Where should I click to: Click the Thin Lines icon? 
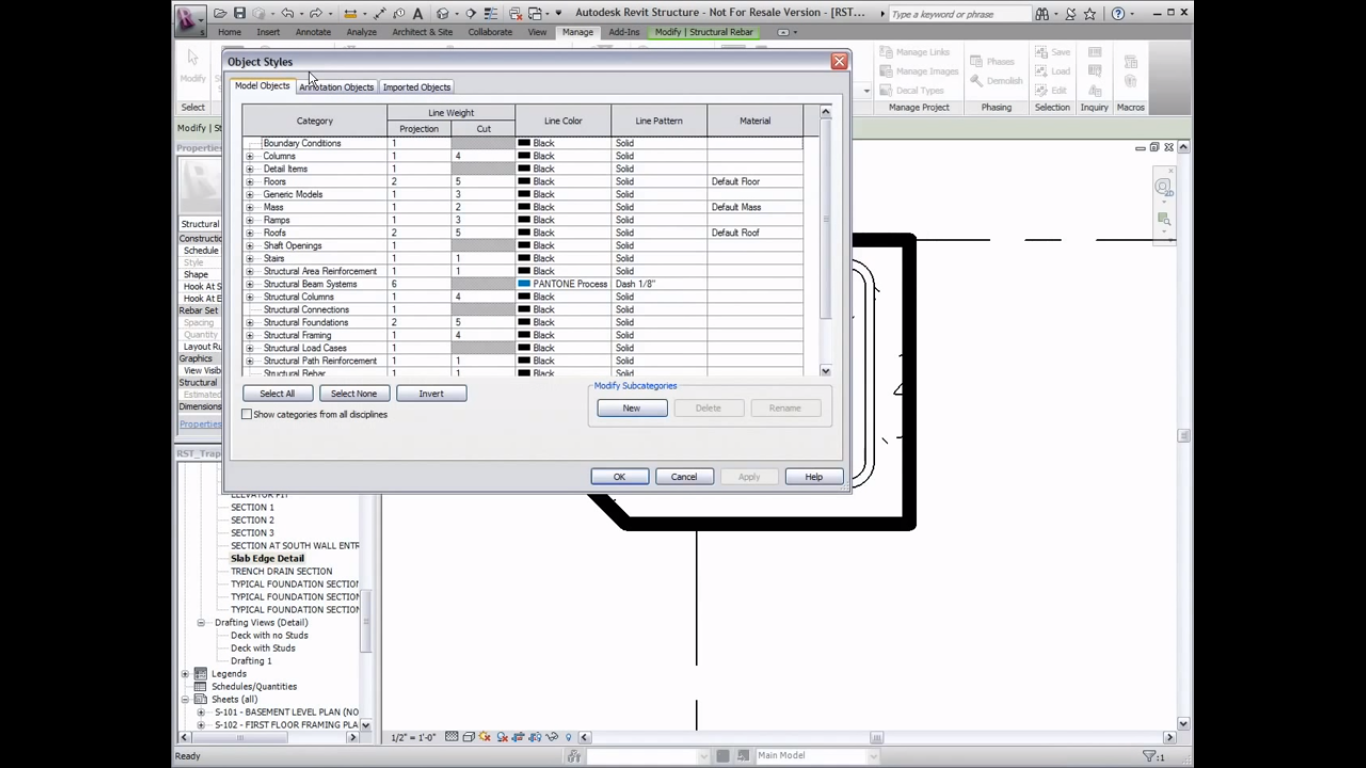pyautogui.click(x=491, y=14)
